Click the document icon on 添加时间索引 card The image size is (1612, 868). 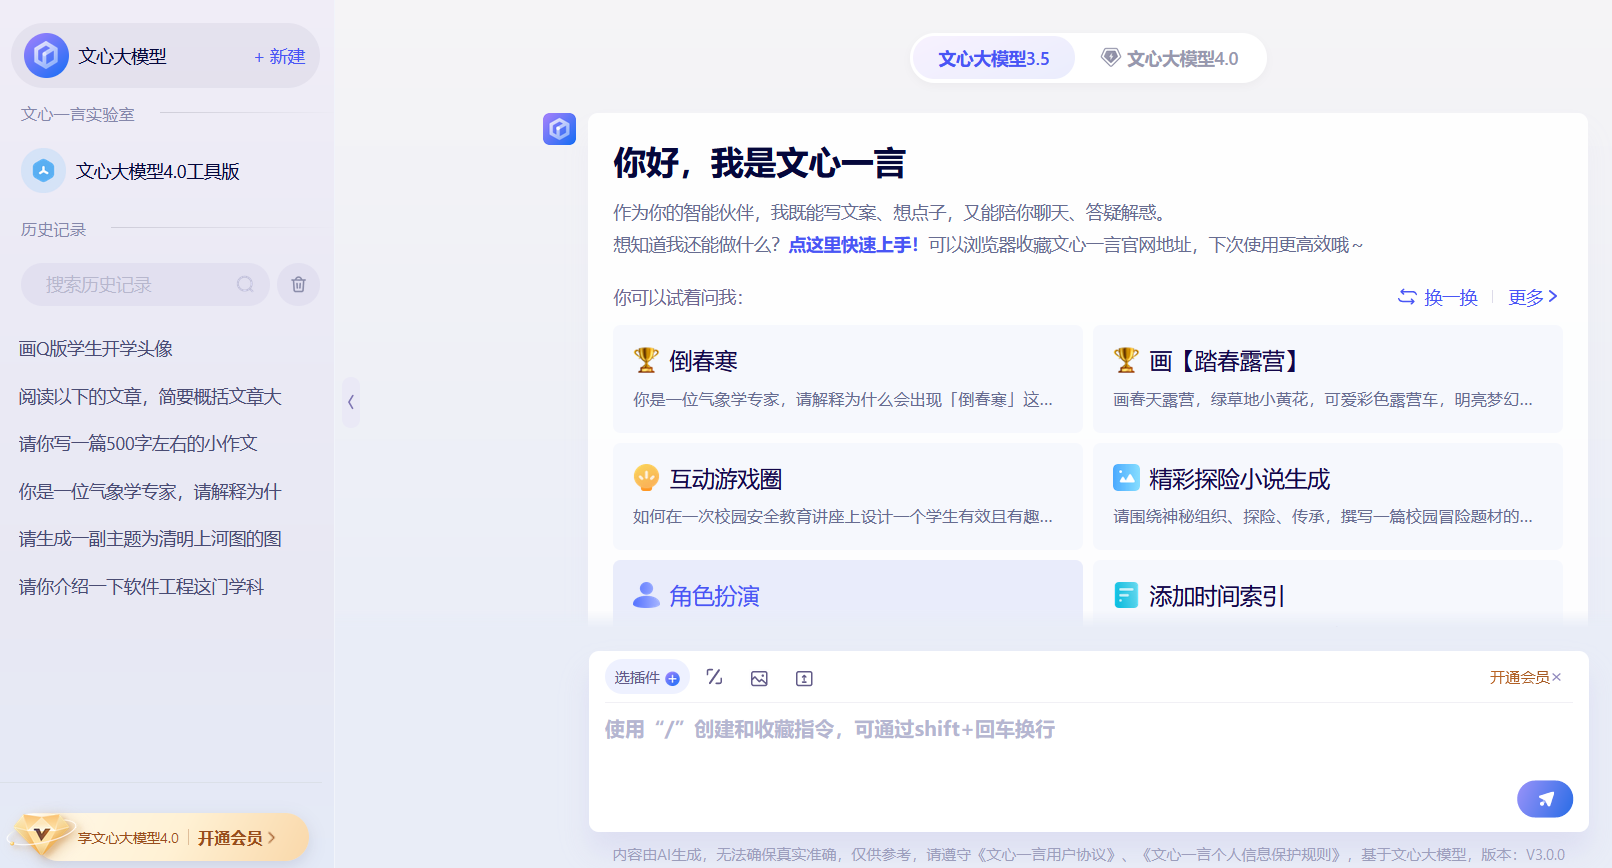pyautogui.click(x=1126, y=595)
